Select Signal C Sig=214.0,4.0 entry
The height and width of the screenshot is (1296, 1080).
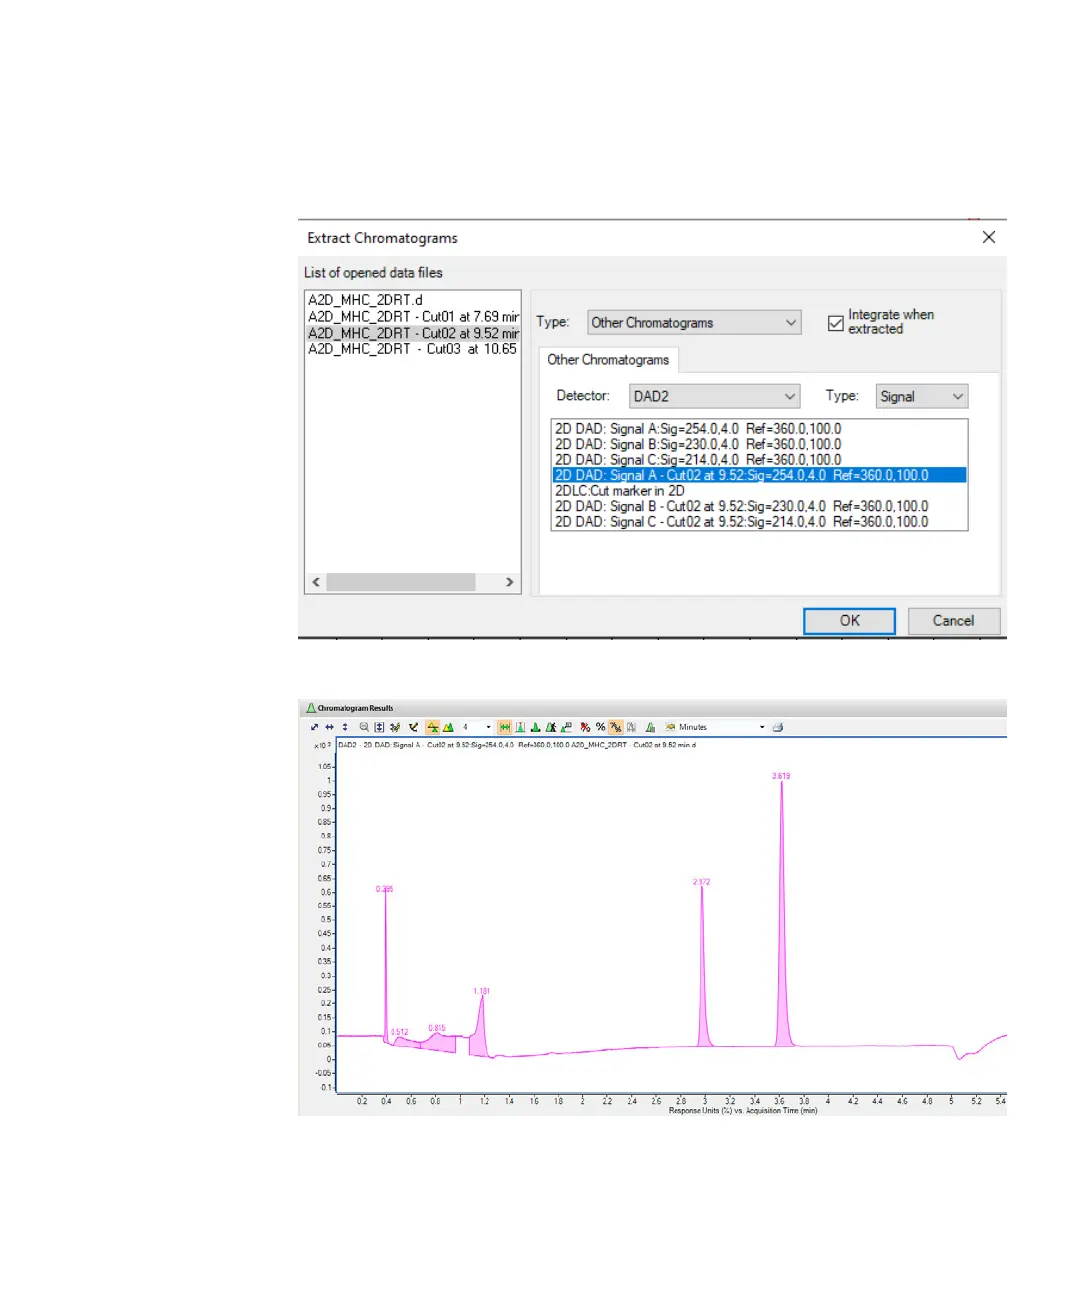(698, 460)
